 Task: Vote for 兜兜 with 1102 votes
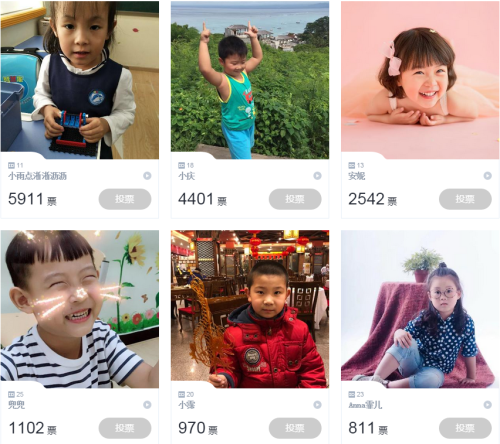[125, 428]
